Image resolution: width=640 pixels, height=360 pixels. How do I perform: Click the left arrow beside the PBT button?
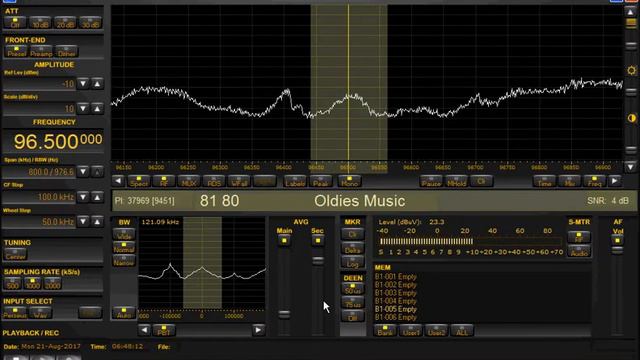tap(144, 330)
